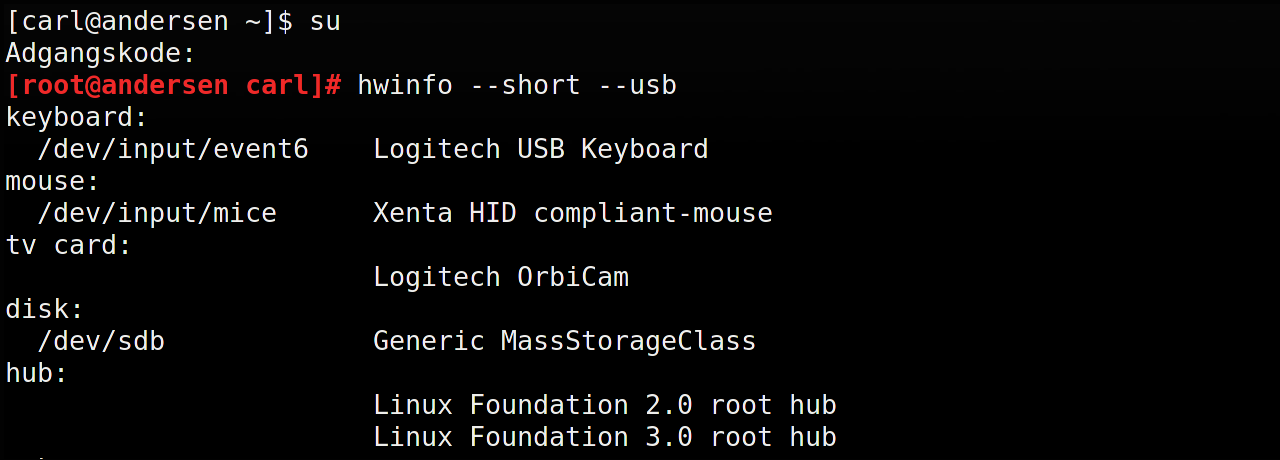Click 'Logitech USB Keyboard' text
This screenshot has height=460, width=1280.
[540, 149]
